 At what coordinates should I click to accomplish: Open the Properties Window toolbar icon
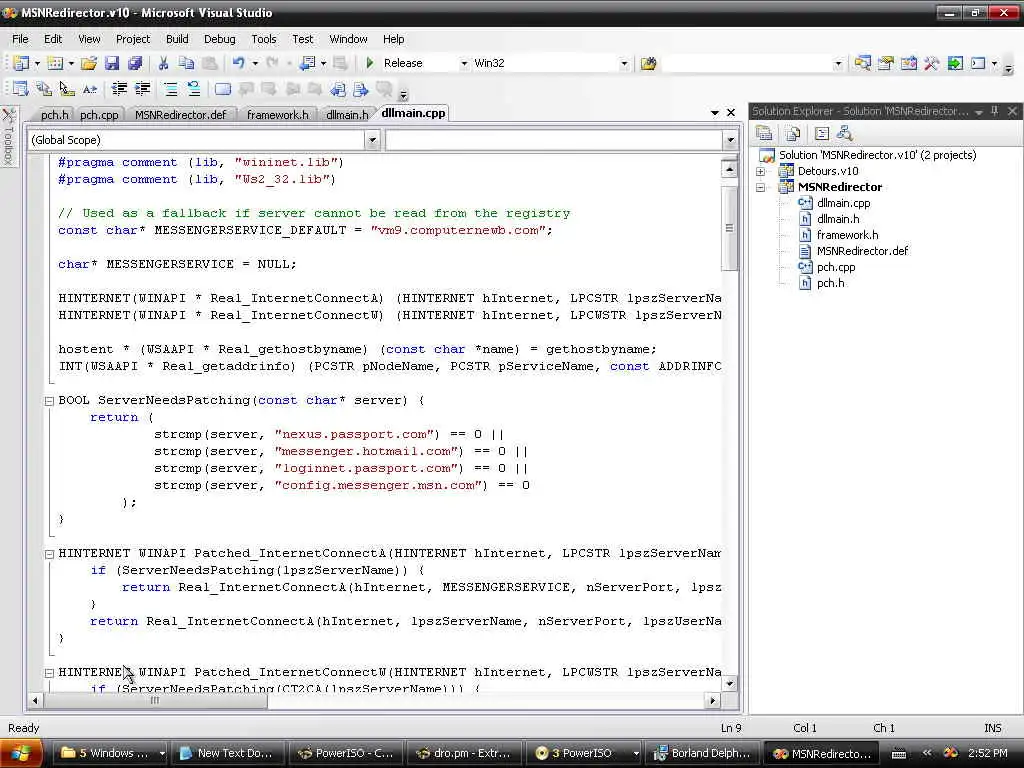(x=886, y=63)
